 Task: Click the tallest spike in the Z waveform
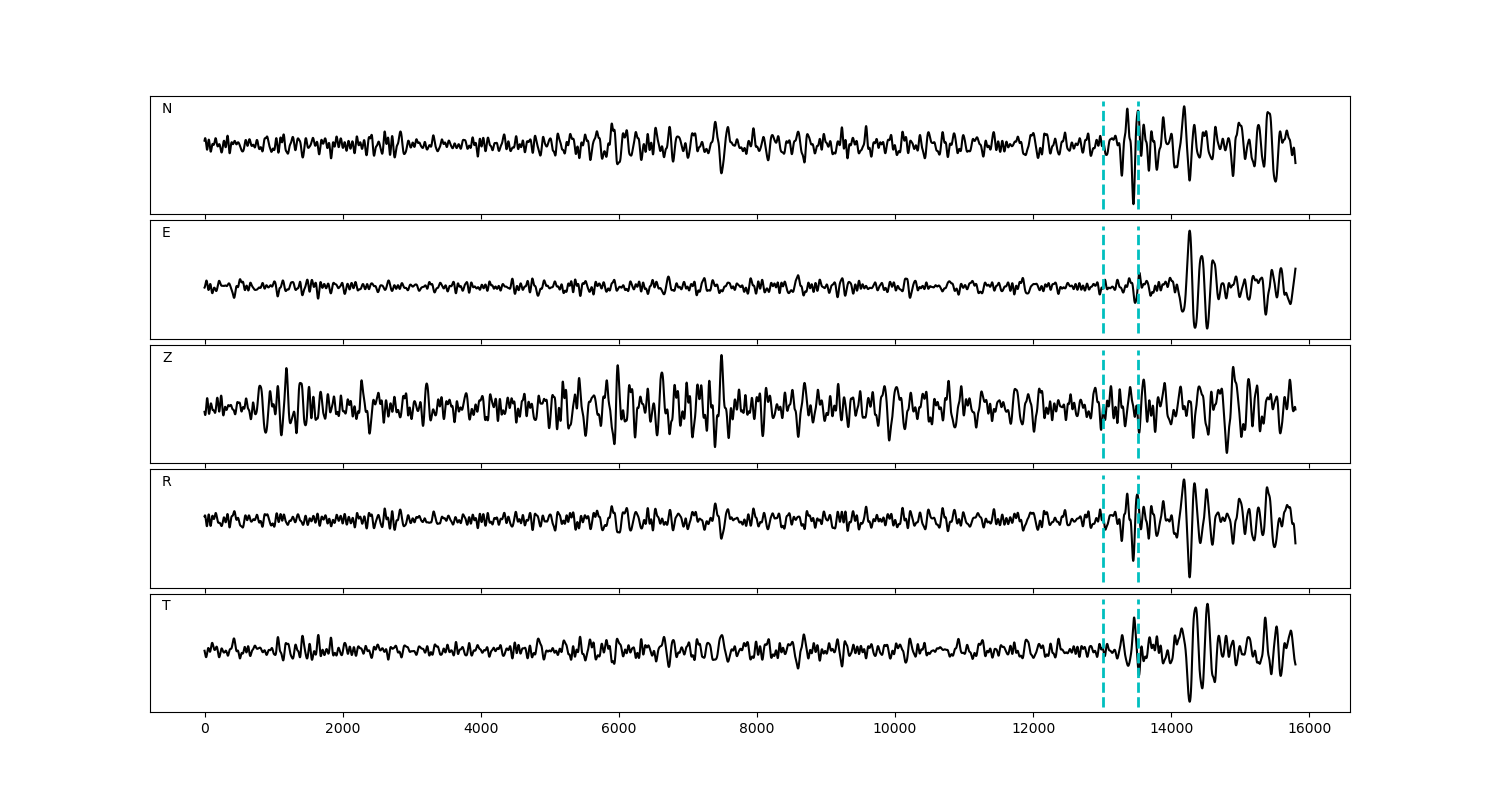(x=721, y=356)
